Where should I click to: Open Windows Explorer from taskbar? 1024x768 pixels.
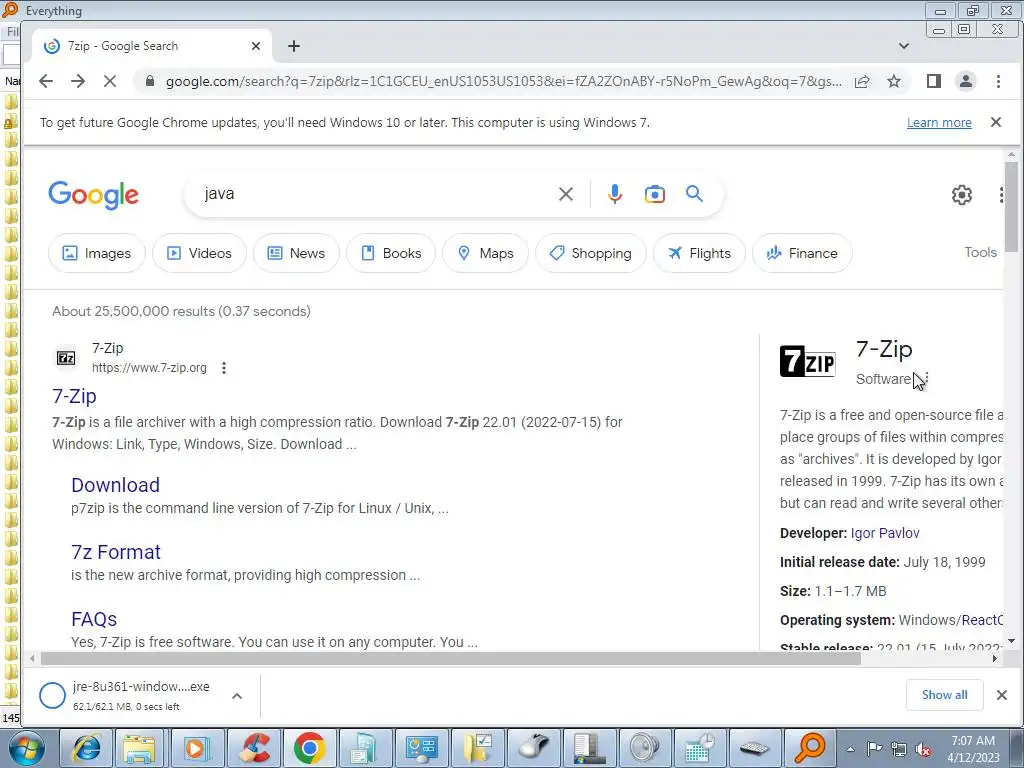140,748
